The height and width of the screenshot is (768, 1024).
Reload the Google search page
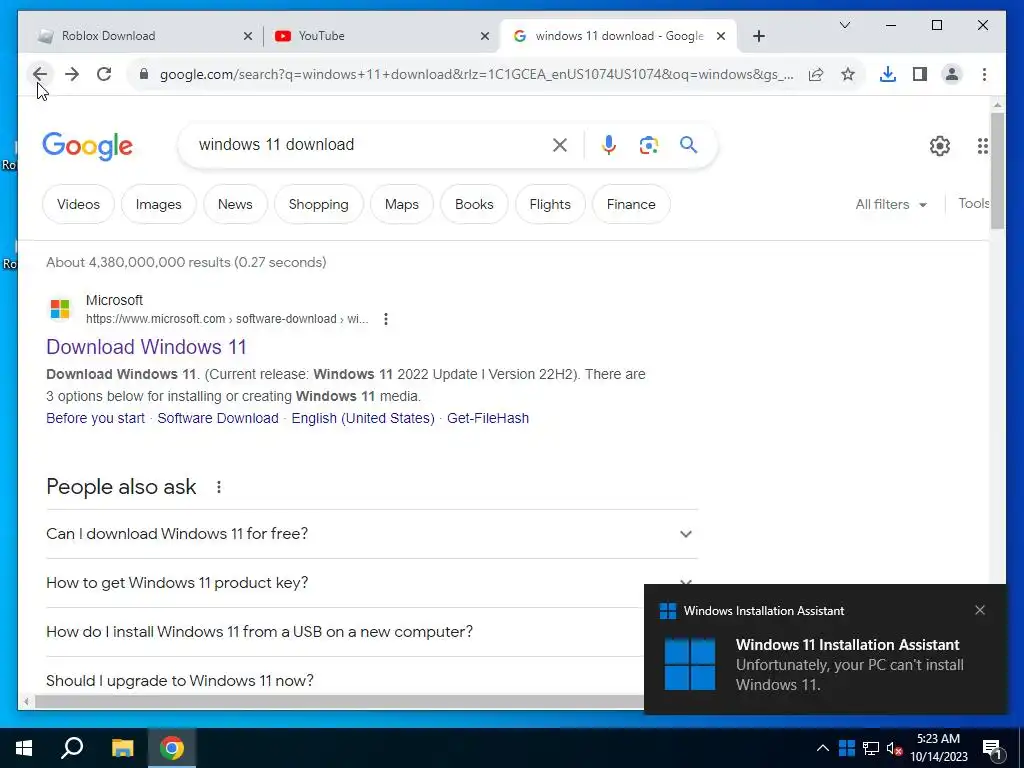coord(104,74)
